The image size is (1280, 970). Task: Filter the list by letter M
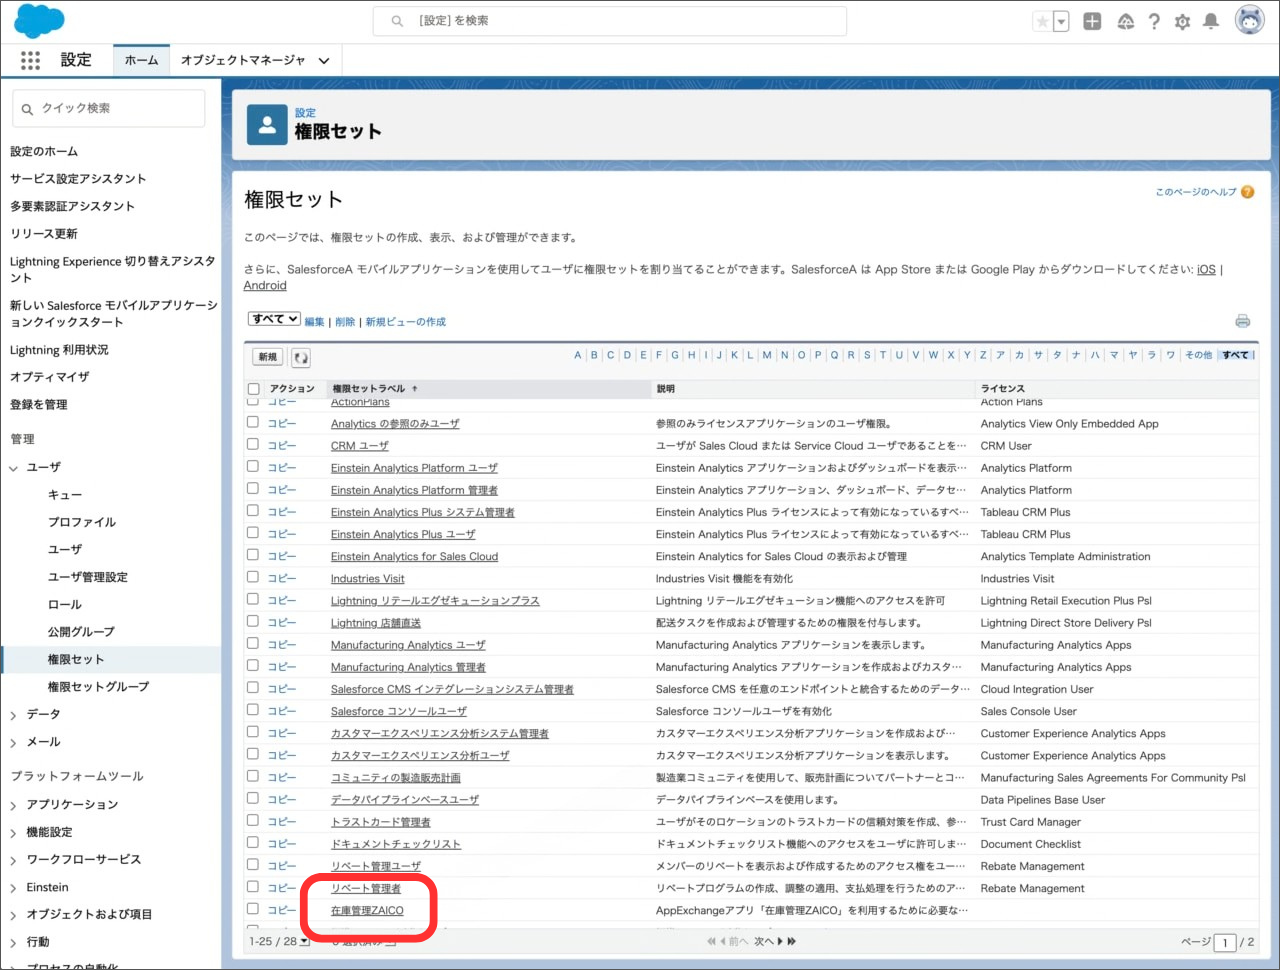point(767,355)
